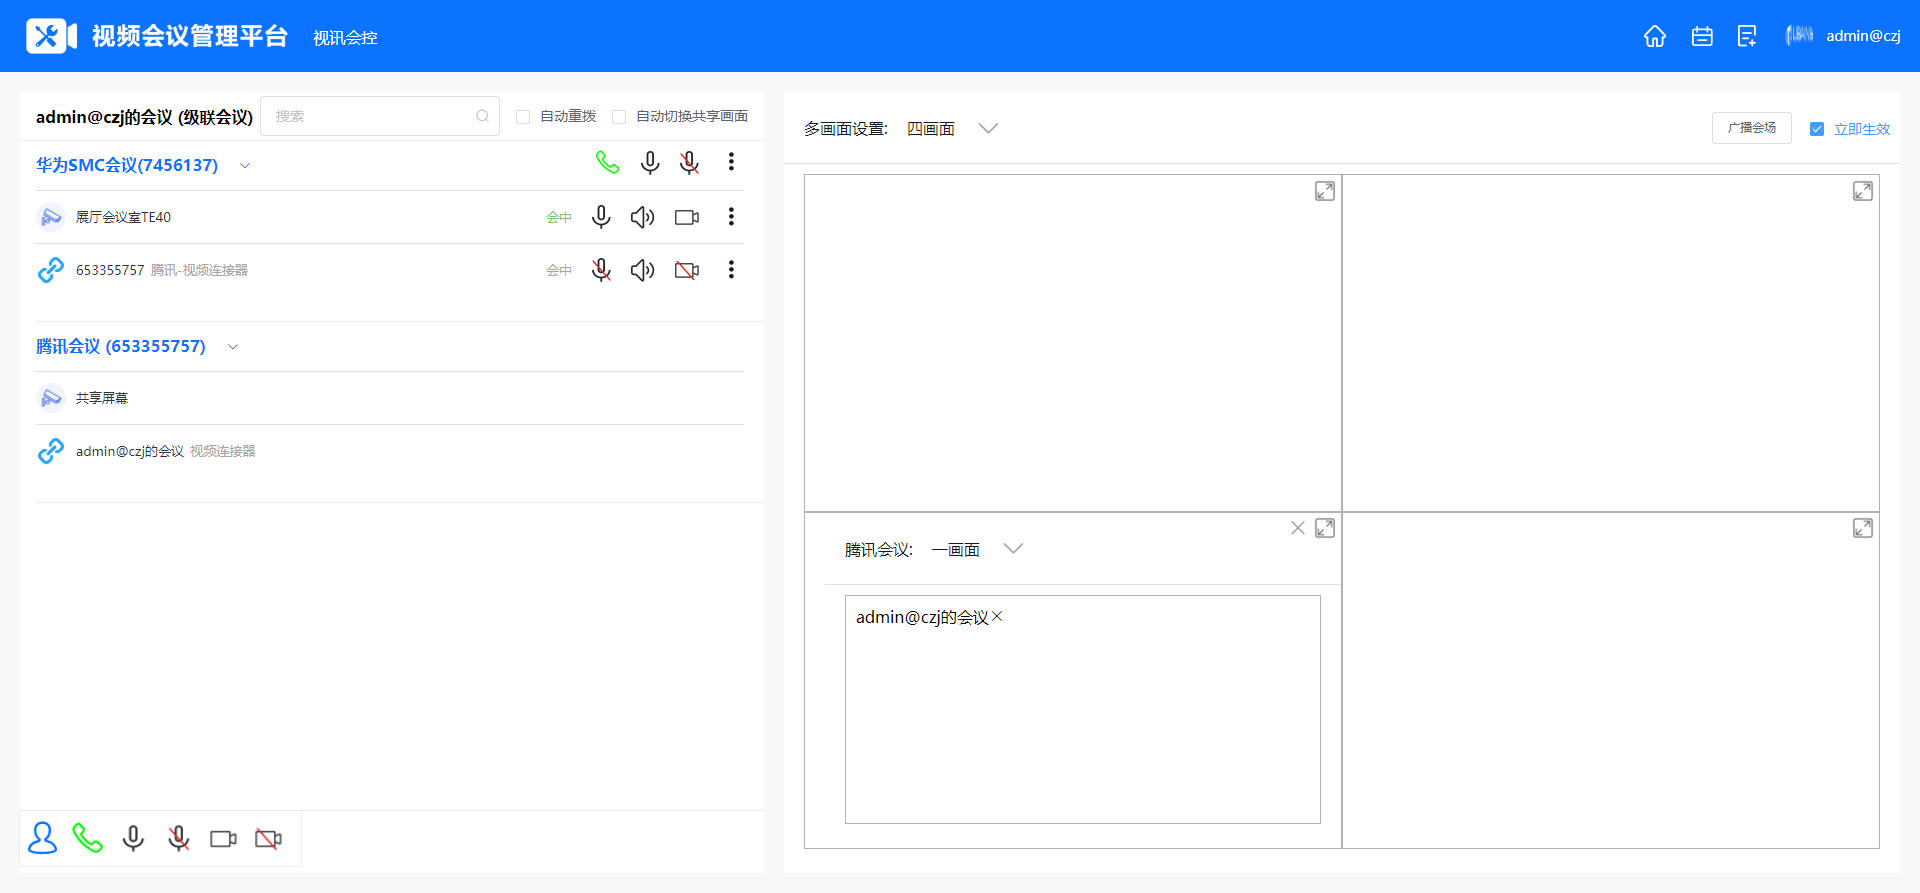
Task: Expand the top-right video pane fullscreen icon
Action: pyautogui.click(x=1863, y=191)
